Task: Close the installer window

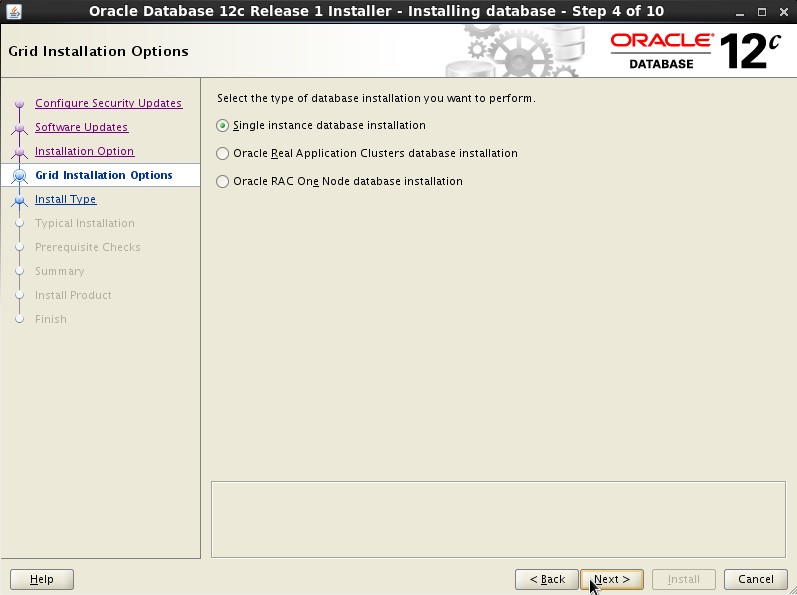Action: click(x=784, y=12)
